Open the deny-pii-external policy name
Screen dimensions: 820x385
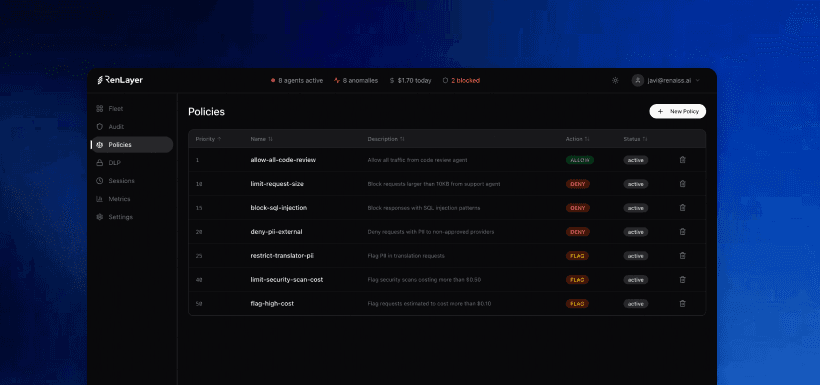[x=277, y=232]
